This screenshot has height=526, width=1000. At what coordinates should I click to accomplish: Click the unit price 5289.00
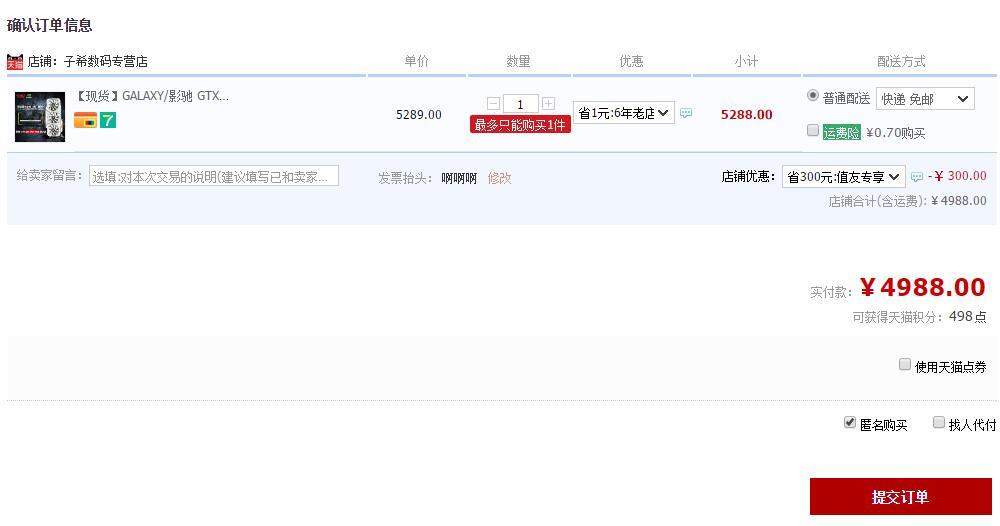click(418, 115)
